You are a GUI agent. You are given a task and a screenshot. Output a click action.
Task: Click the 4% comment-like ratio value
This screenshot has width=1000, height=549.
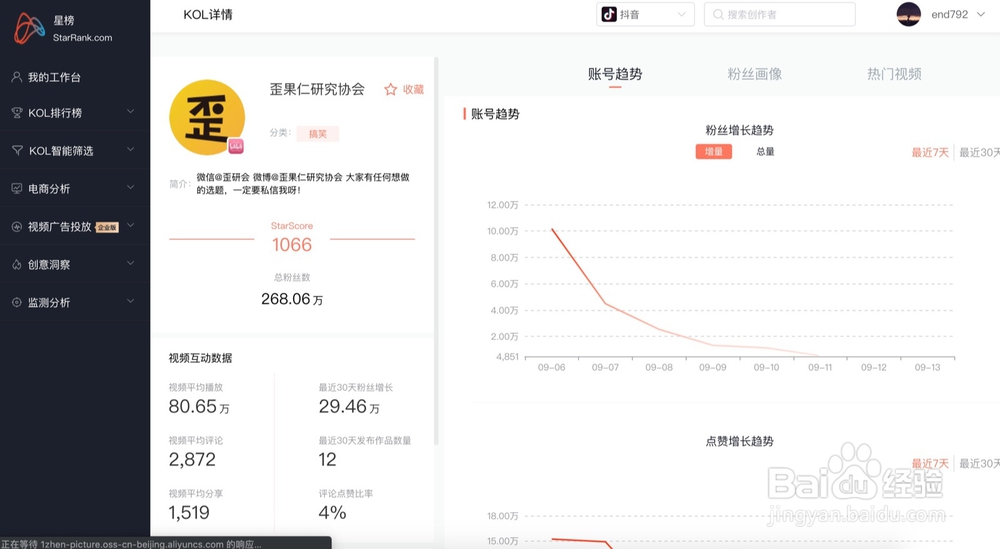(x=332, y=513)
